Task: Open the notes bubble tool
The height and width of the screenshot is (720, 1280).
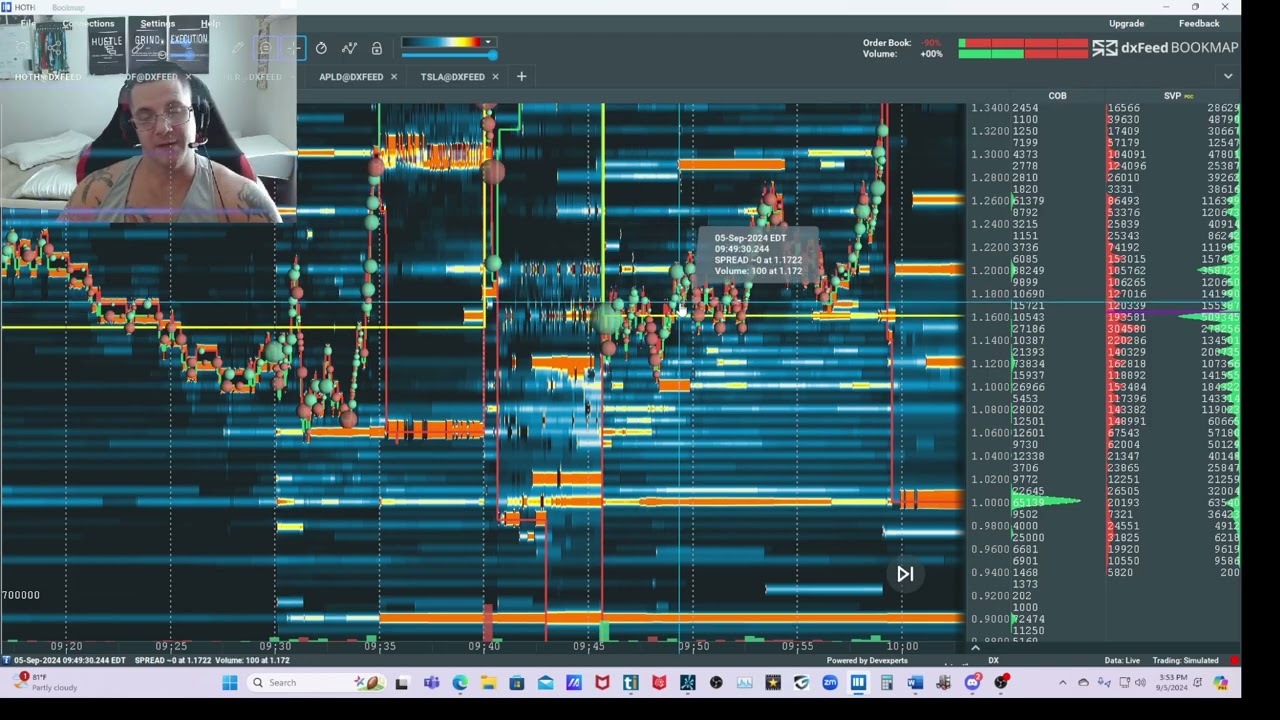Action: click(265, 48)
